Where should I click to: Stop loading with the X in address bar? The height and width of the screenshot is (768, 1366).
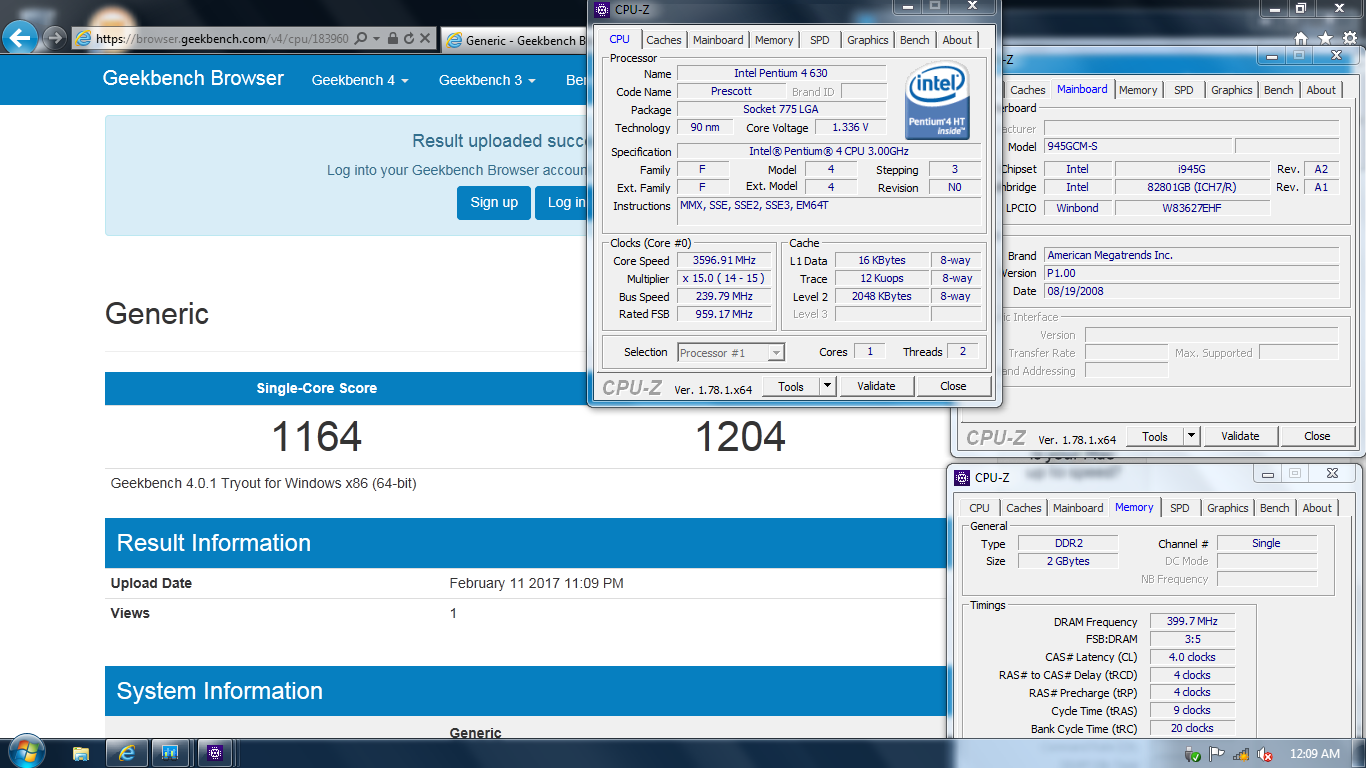pyautogui.click(x=425, y=38)
